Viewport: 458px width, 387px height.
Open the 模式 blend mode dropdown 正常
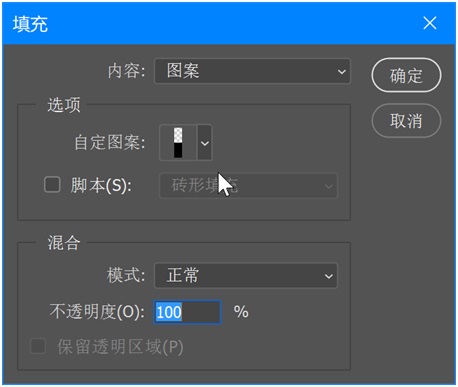coord(246,276)
